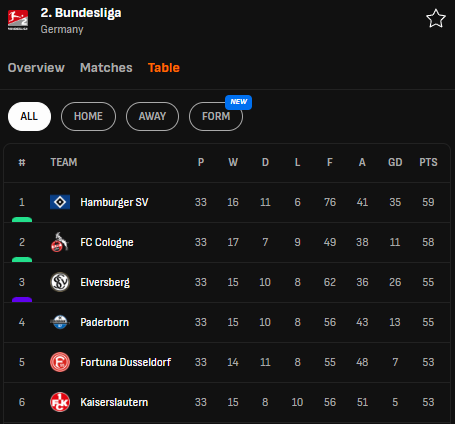Screen dimensions: 455x424
Task: Click the Paderborn club crest
Action: (x=60, y=322)
